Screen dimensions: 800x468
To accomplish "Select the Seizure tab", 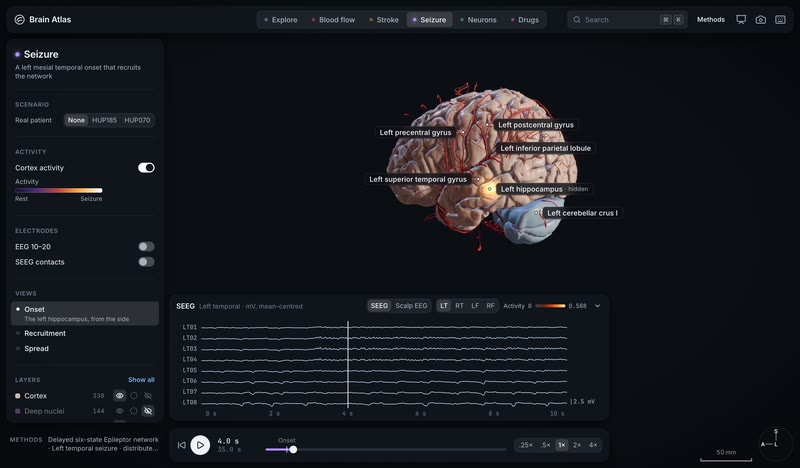I will click(x=429, y=19).
